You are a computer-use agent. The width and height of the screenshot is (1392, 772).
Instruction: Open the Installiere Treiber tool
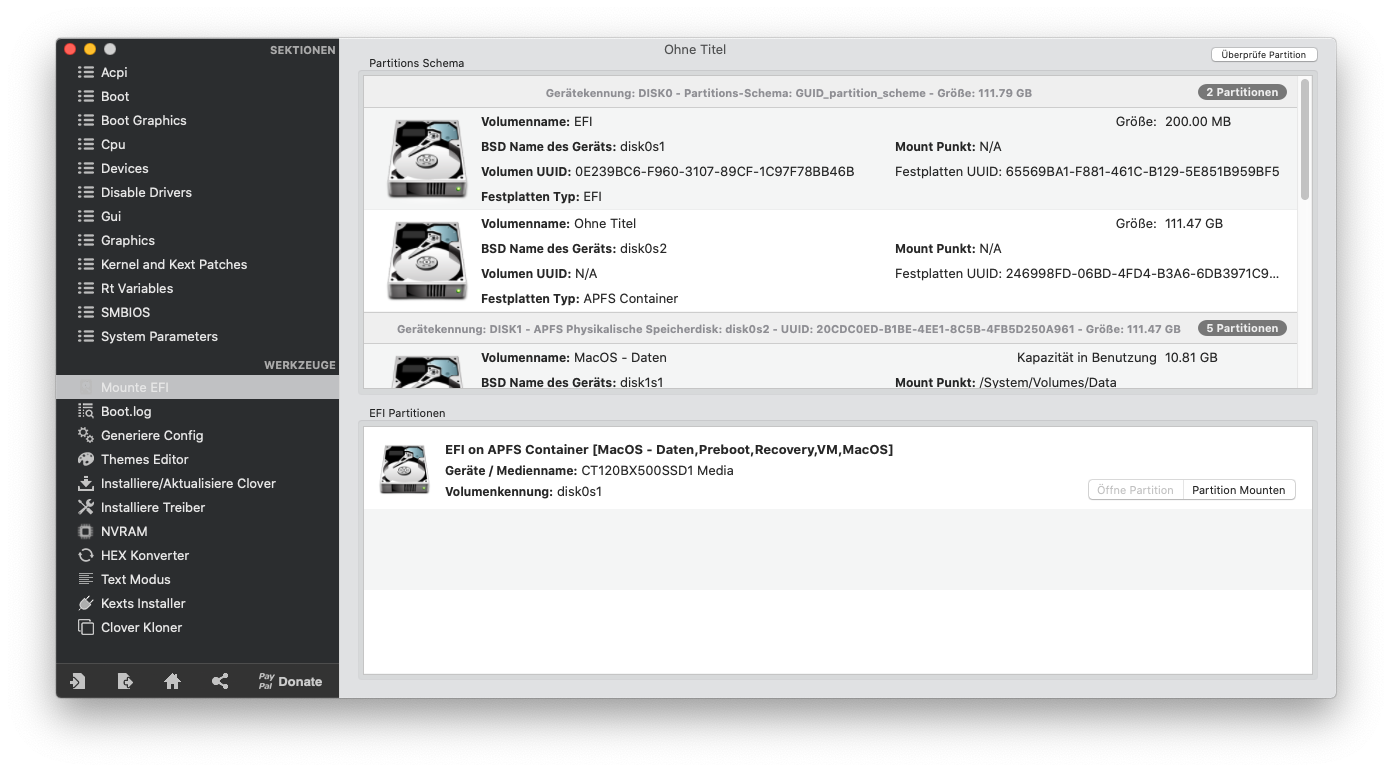click(152, 507)
